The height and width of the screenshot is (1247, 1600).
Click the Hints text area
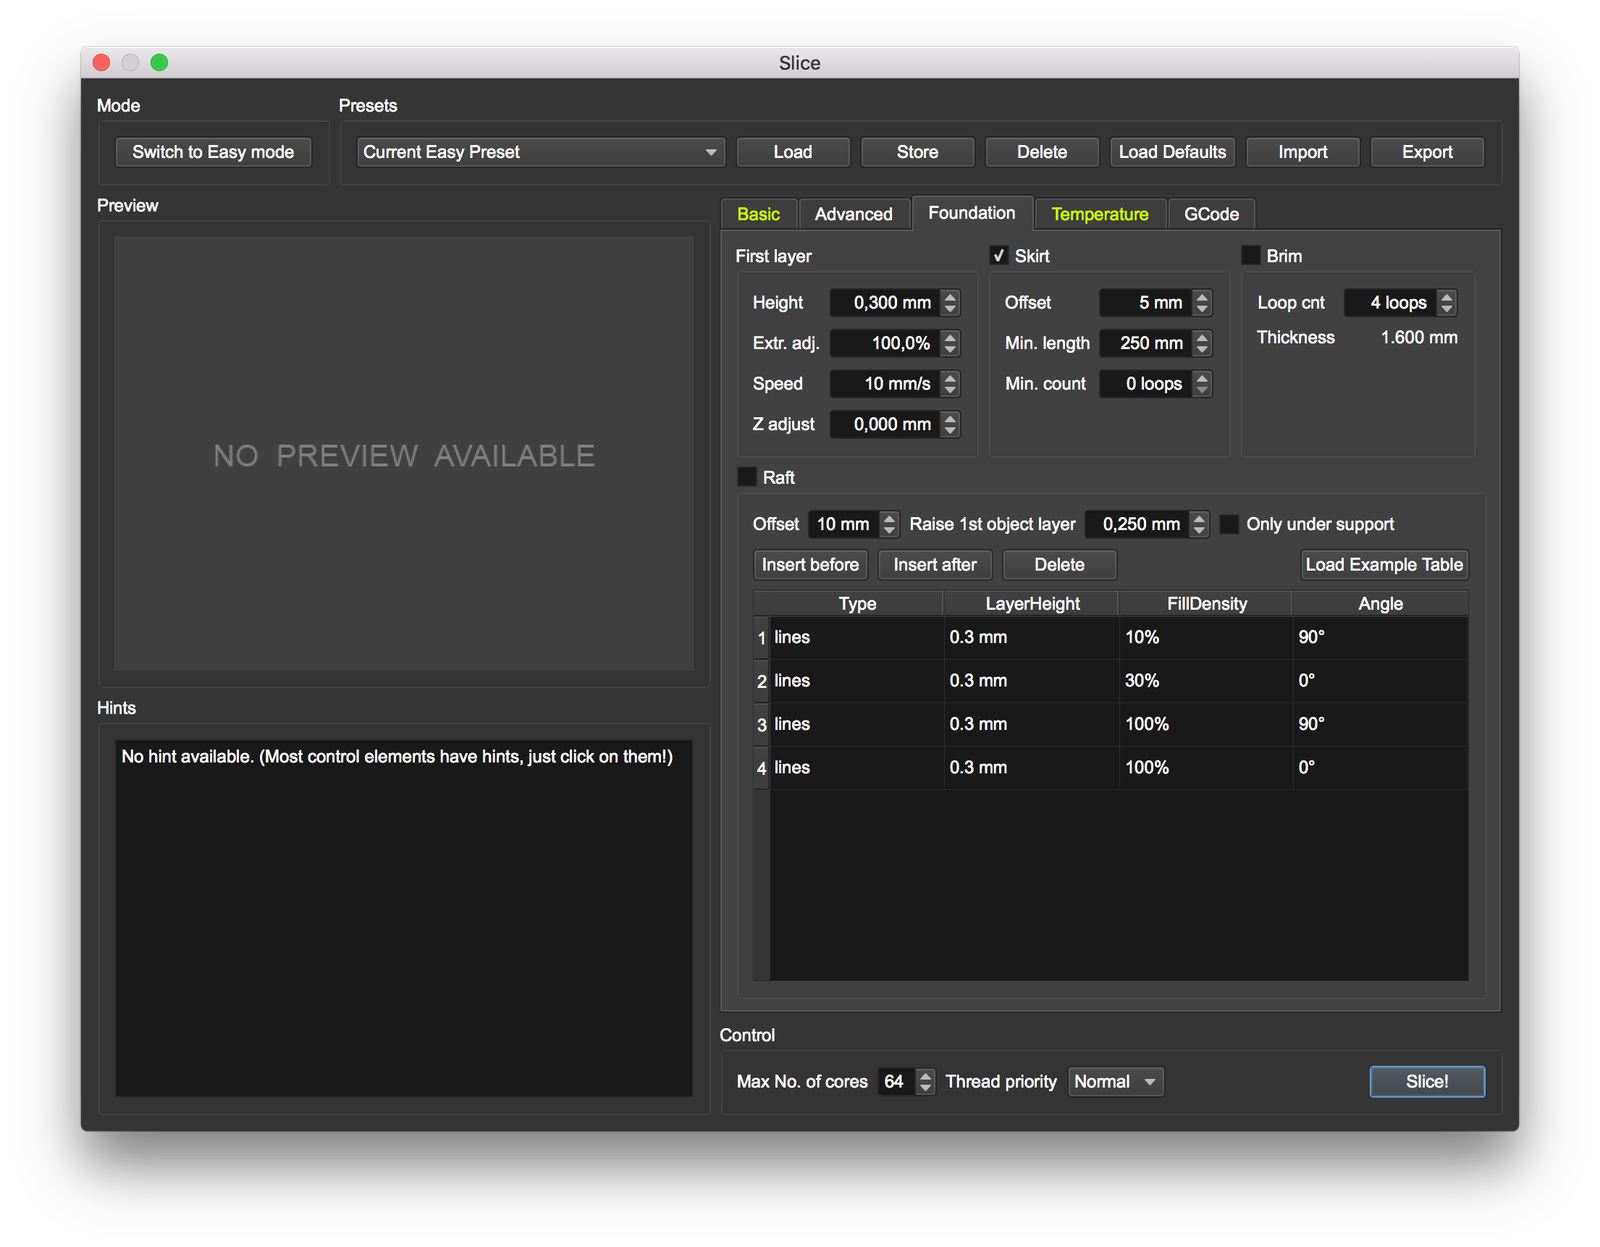[x=404, y=918]
